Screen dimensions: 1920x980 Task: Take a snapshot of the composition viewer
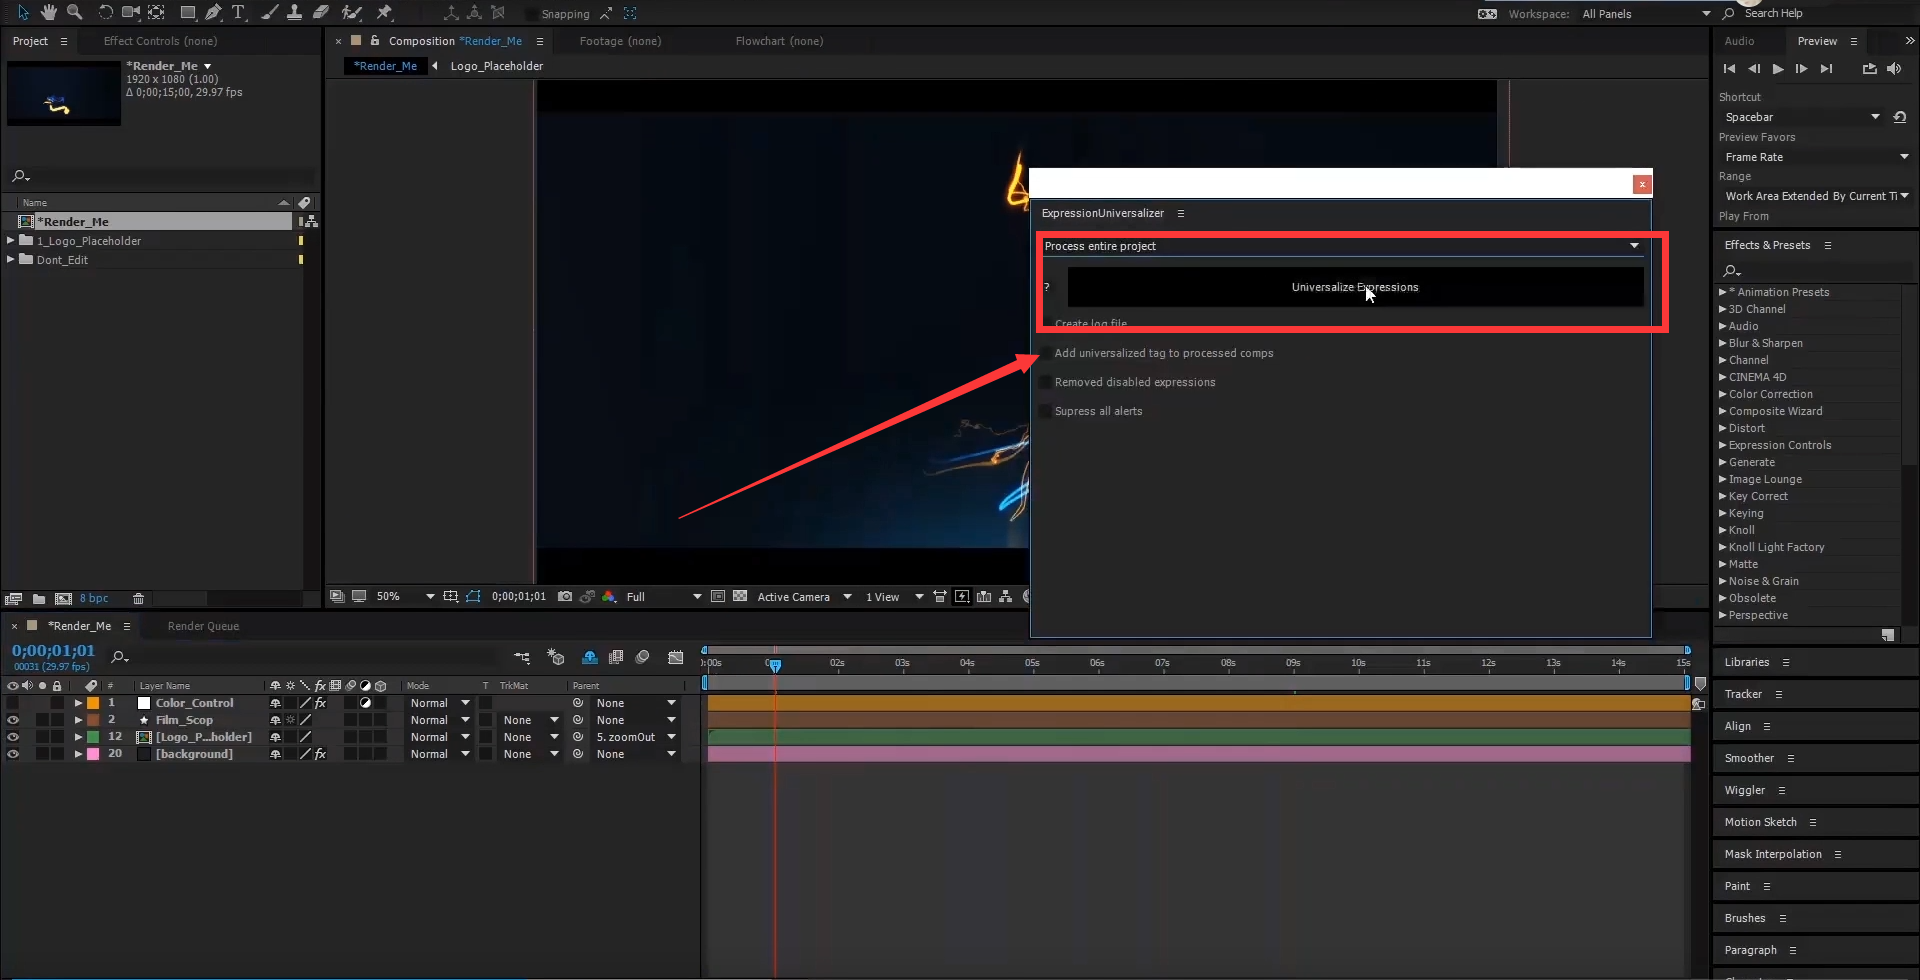[565, 597]
